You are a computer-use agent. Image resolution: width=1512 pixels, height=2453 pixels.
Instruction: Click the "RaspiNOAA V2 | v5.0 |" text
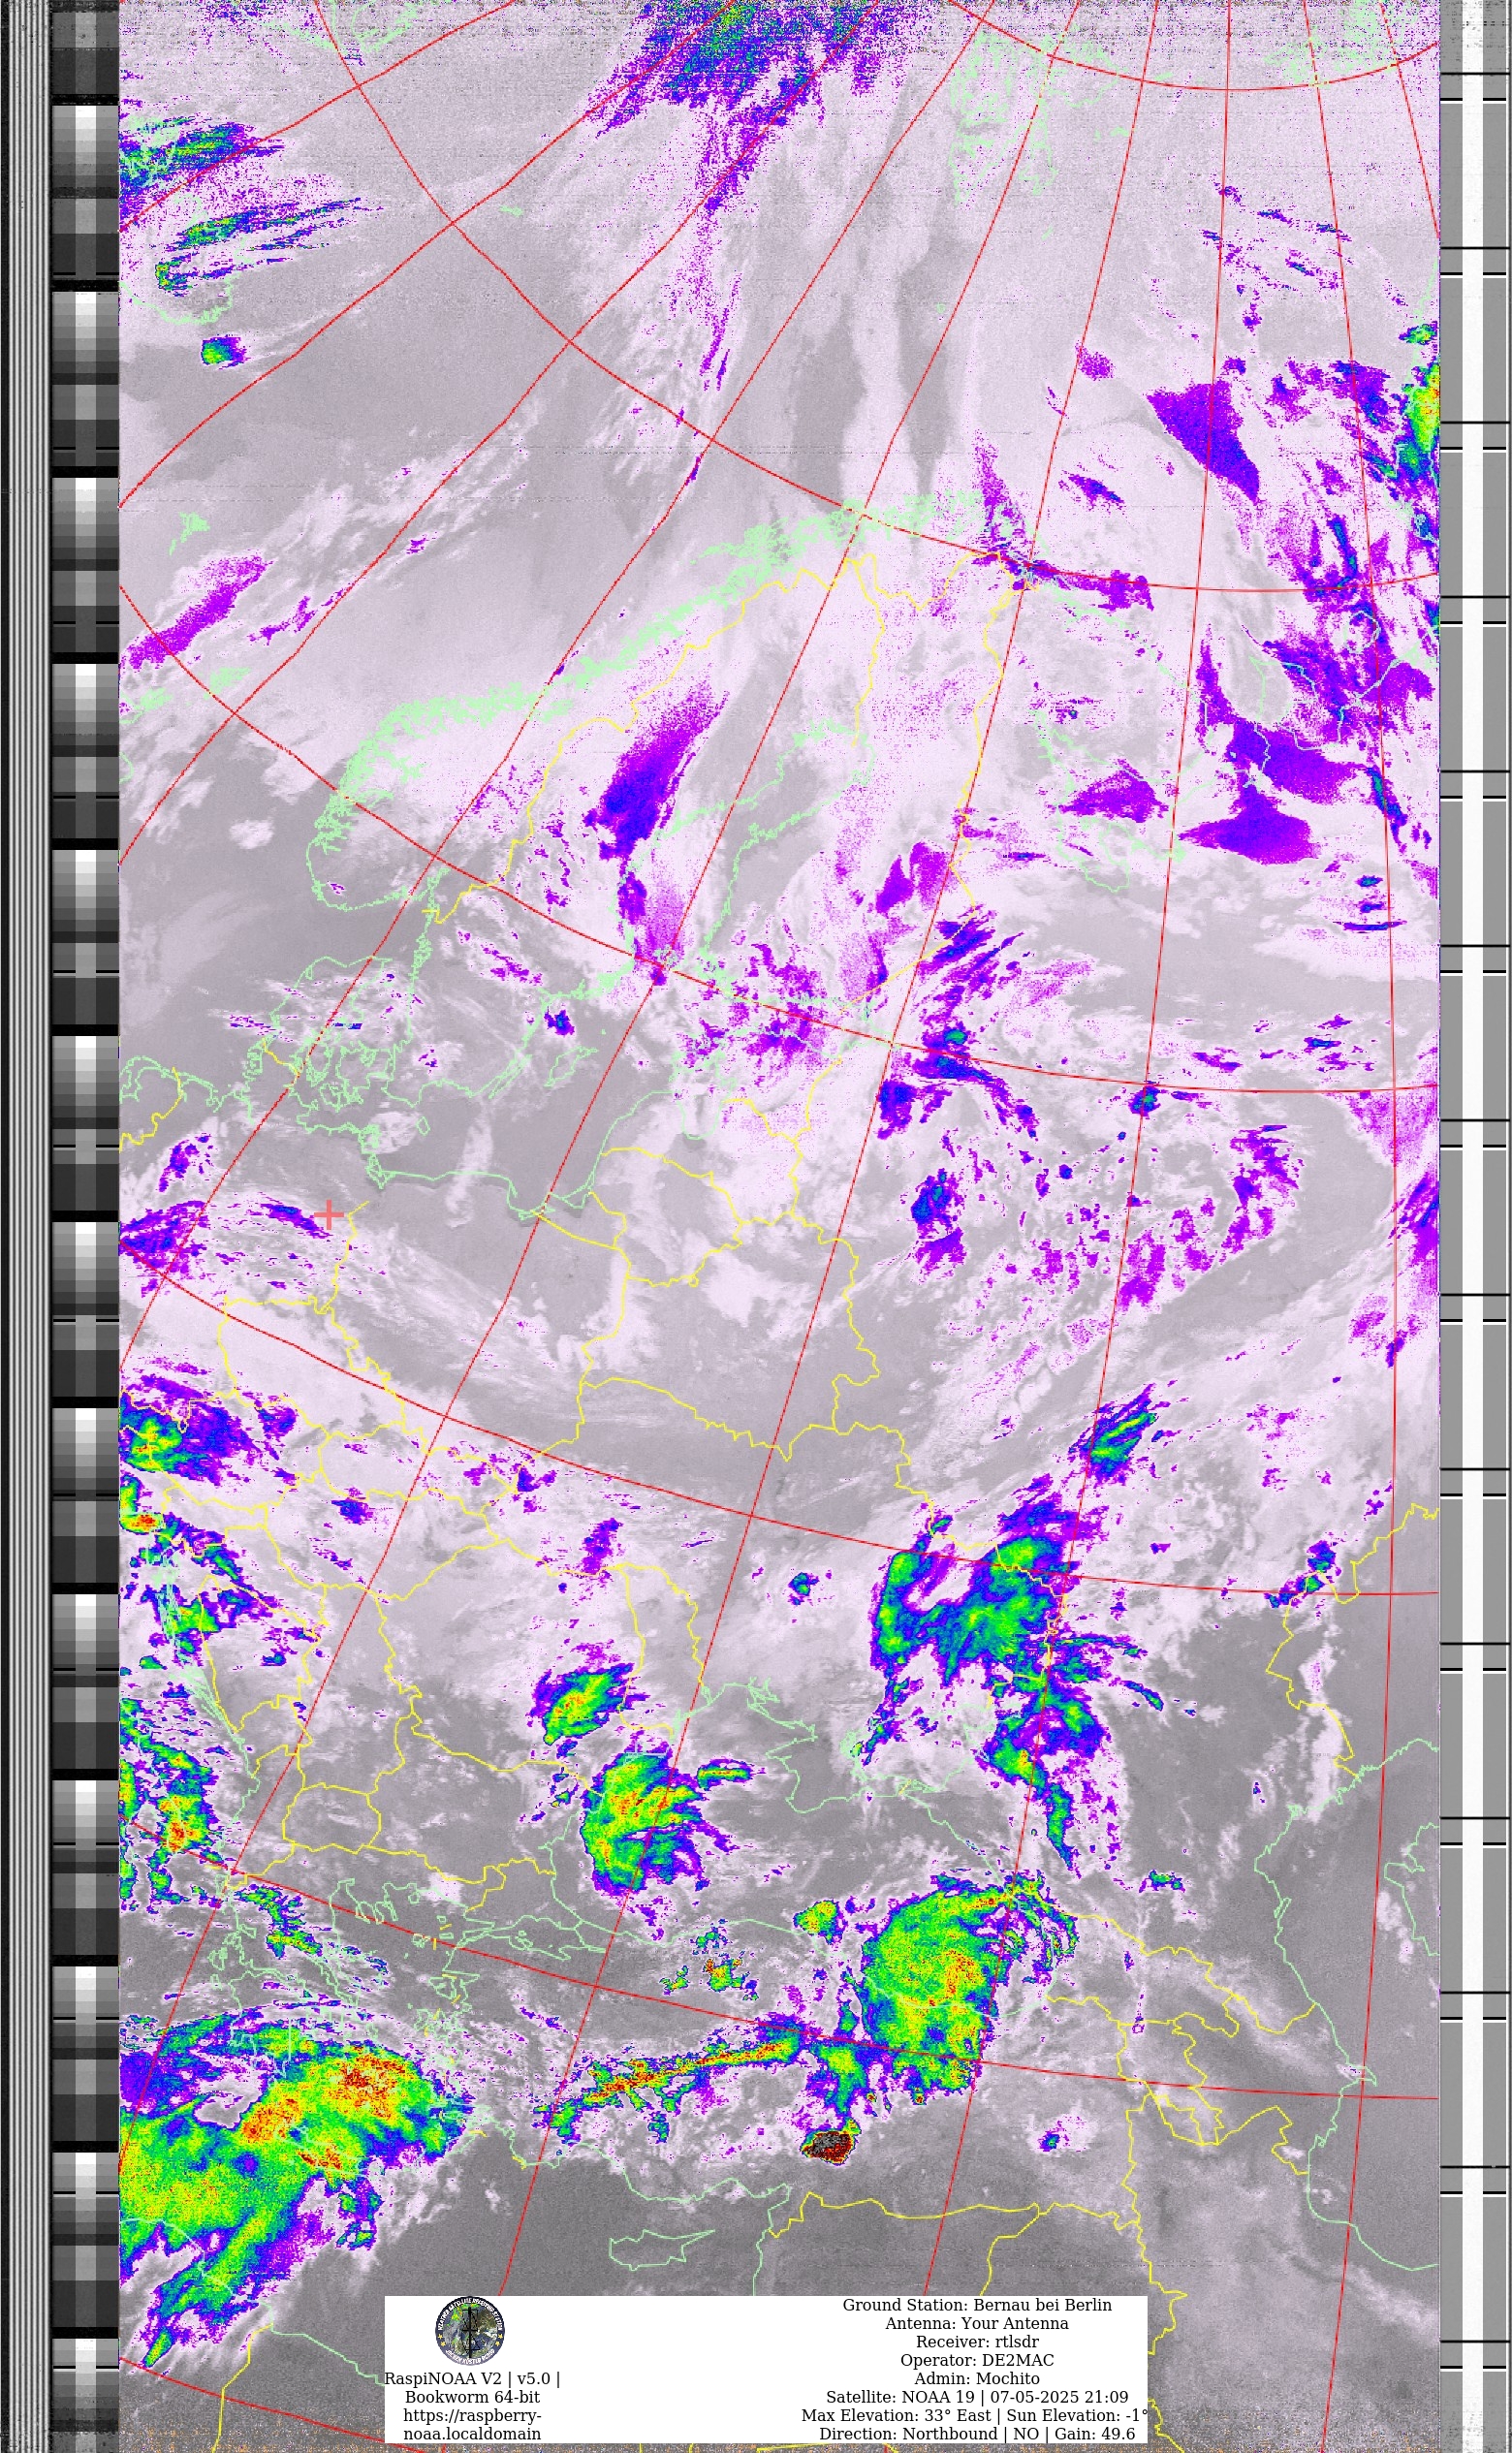[472, 2379]
